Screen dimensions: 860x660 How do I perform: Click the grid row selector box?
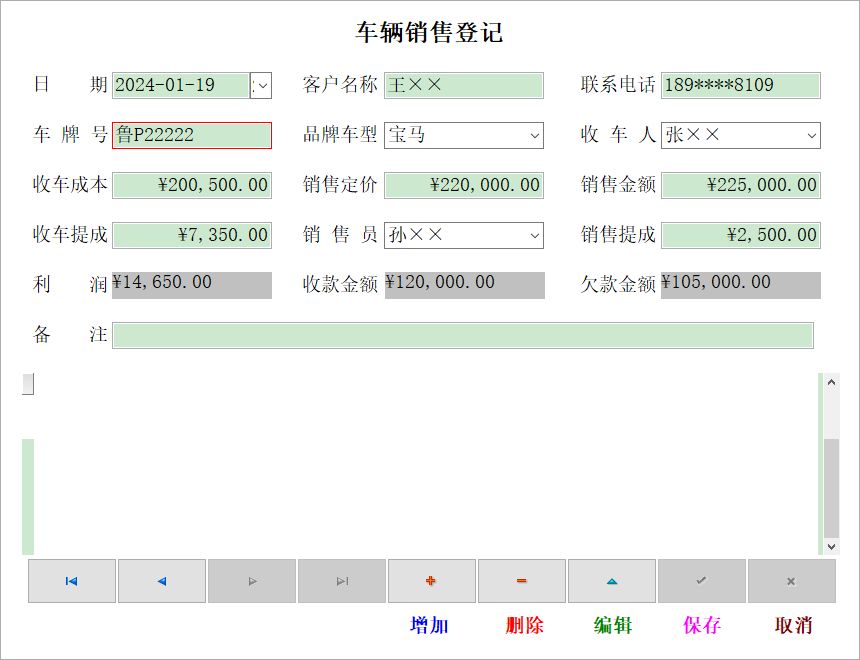click(28, 384)
